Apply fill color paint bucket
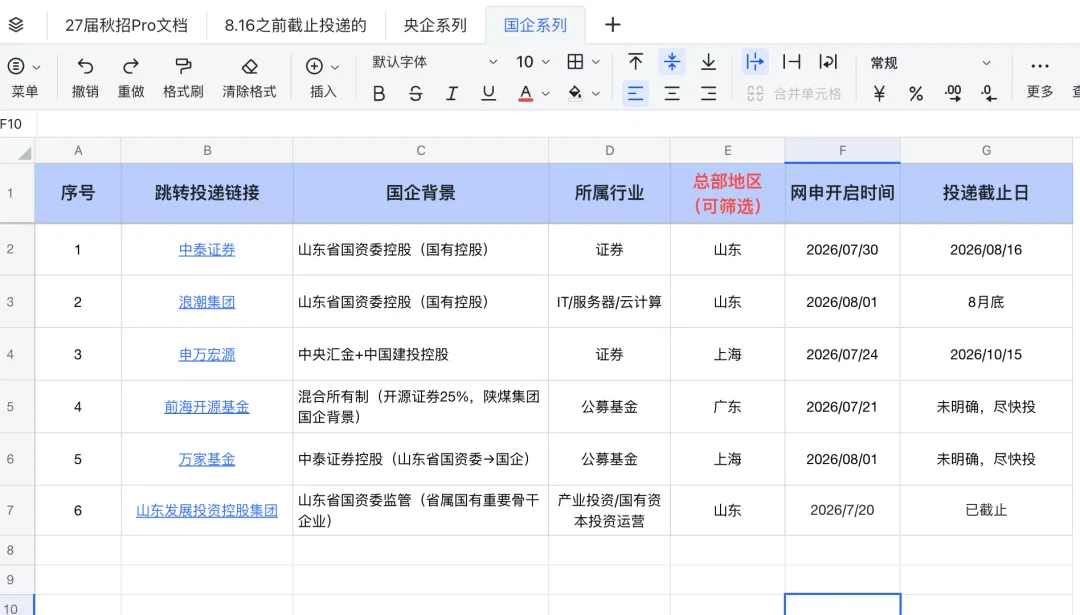Viewport: 1080px width, 615px height. [575, 94]
